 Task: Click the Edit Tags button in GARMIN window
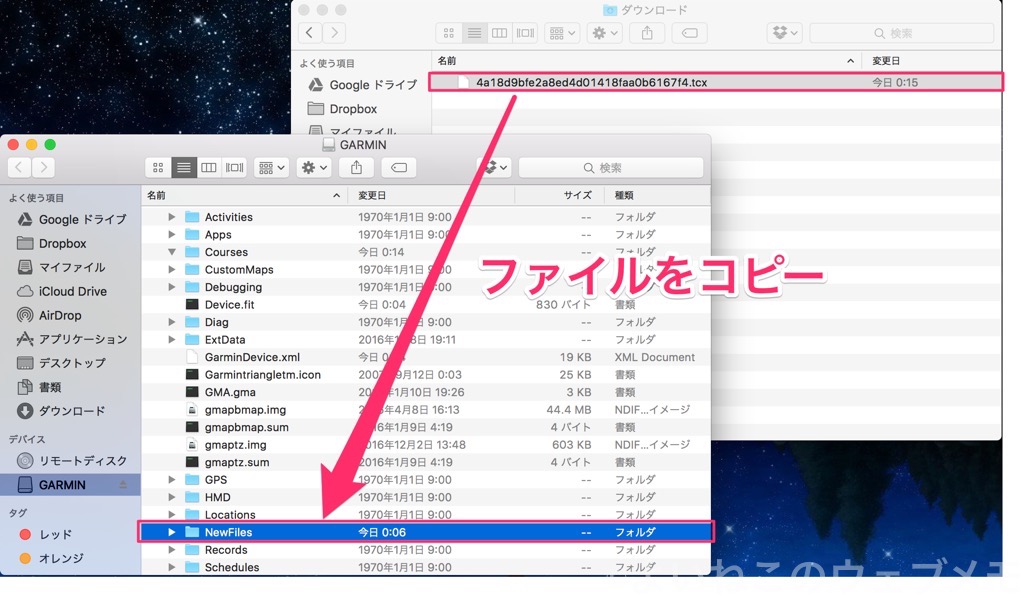[399, 168]
